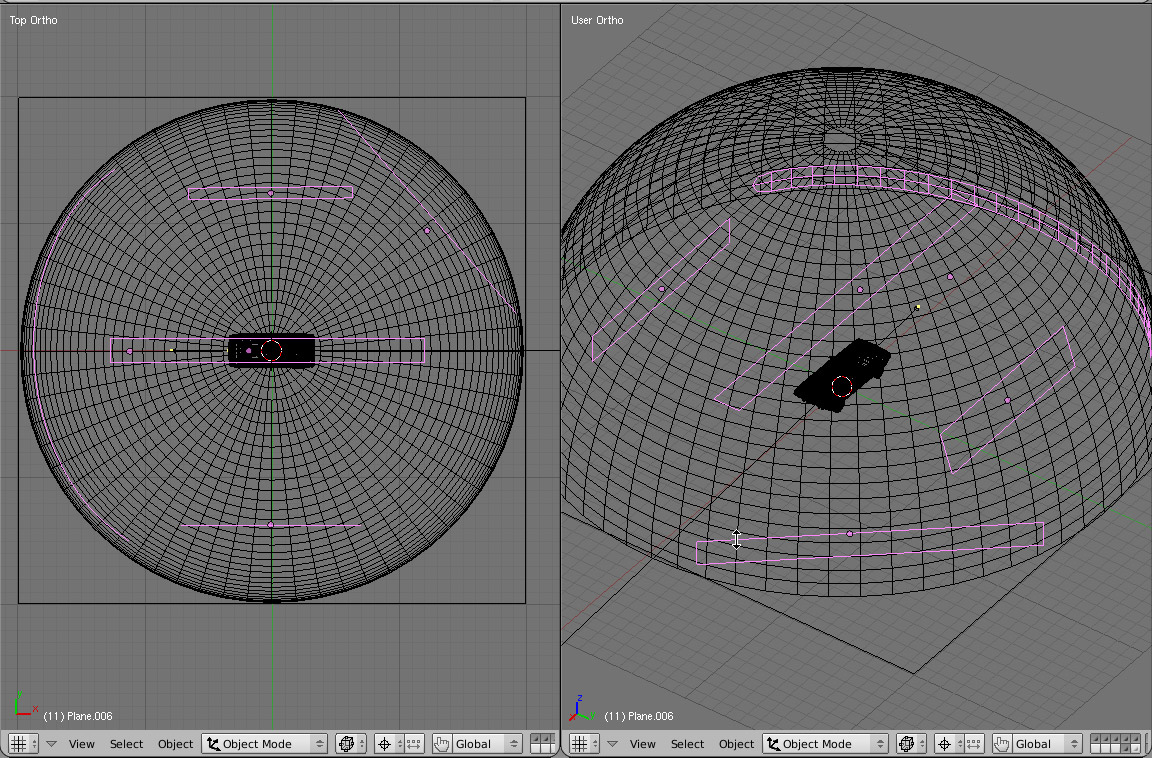The image size is (1152, 758).
Task: Open the Object menu in the right viewport header
Action: (736, 744)
